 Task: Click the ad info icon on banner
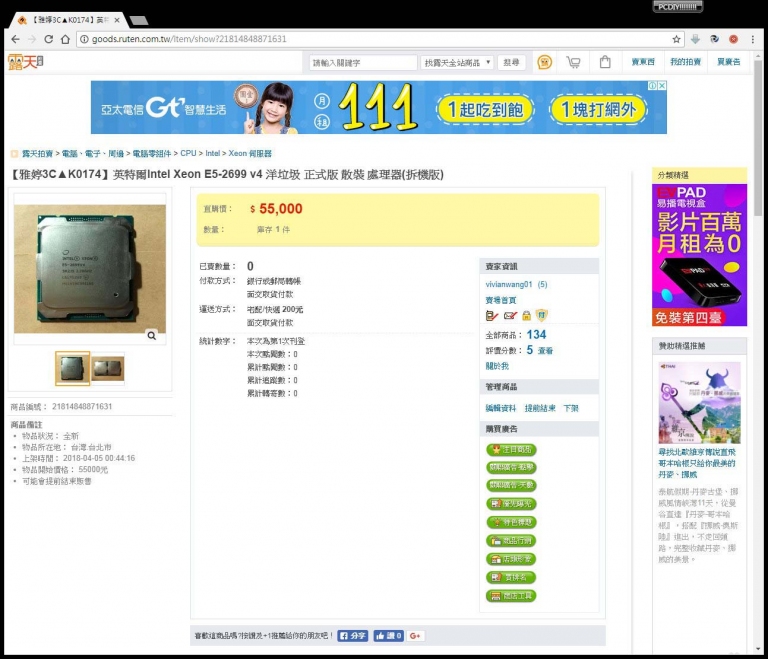point(653,85)
